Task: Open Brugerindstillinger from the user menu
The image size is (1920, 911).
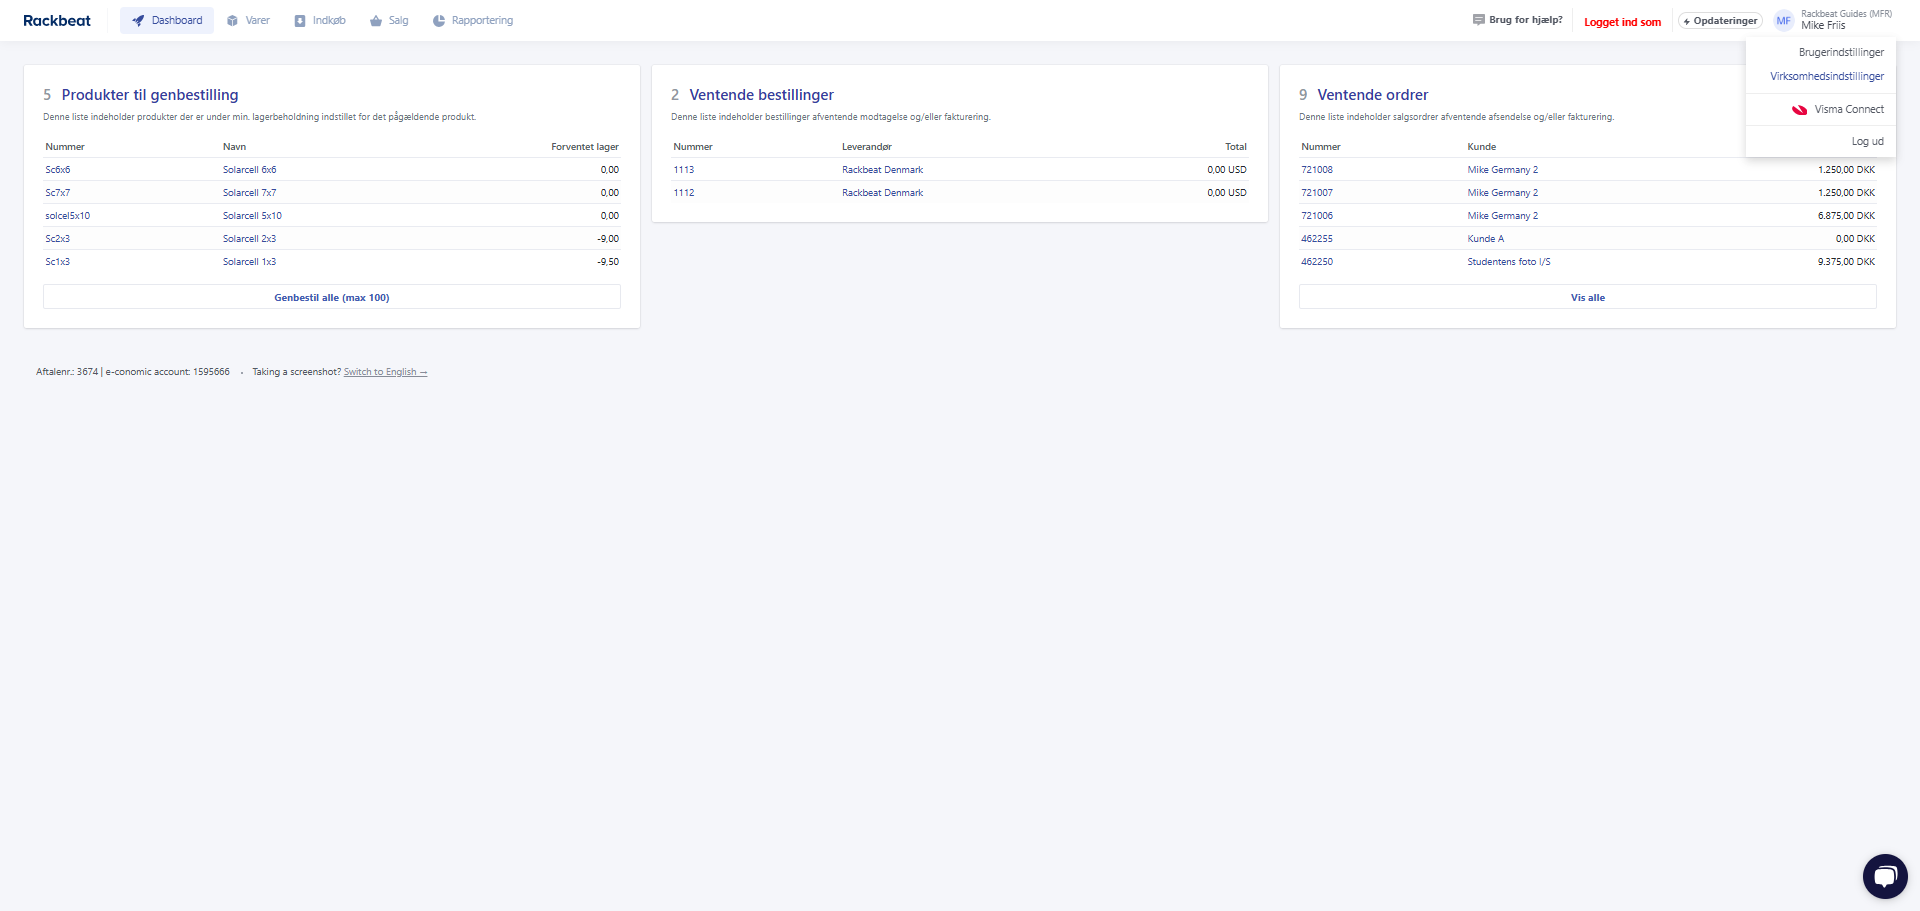Action: (x=1841, y=52)
